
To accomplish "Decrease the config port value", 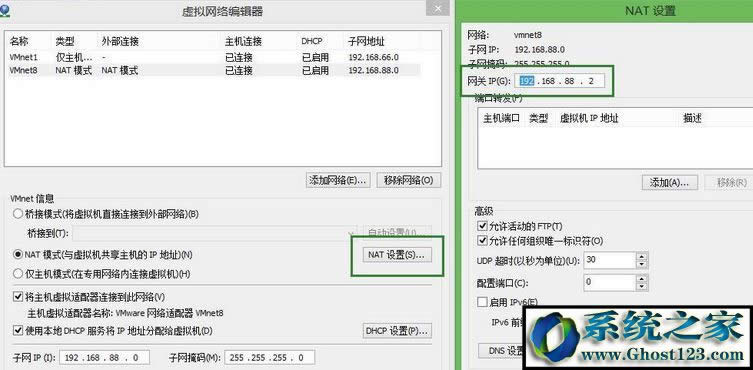I will (x=642, y=286).
